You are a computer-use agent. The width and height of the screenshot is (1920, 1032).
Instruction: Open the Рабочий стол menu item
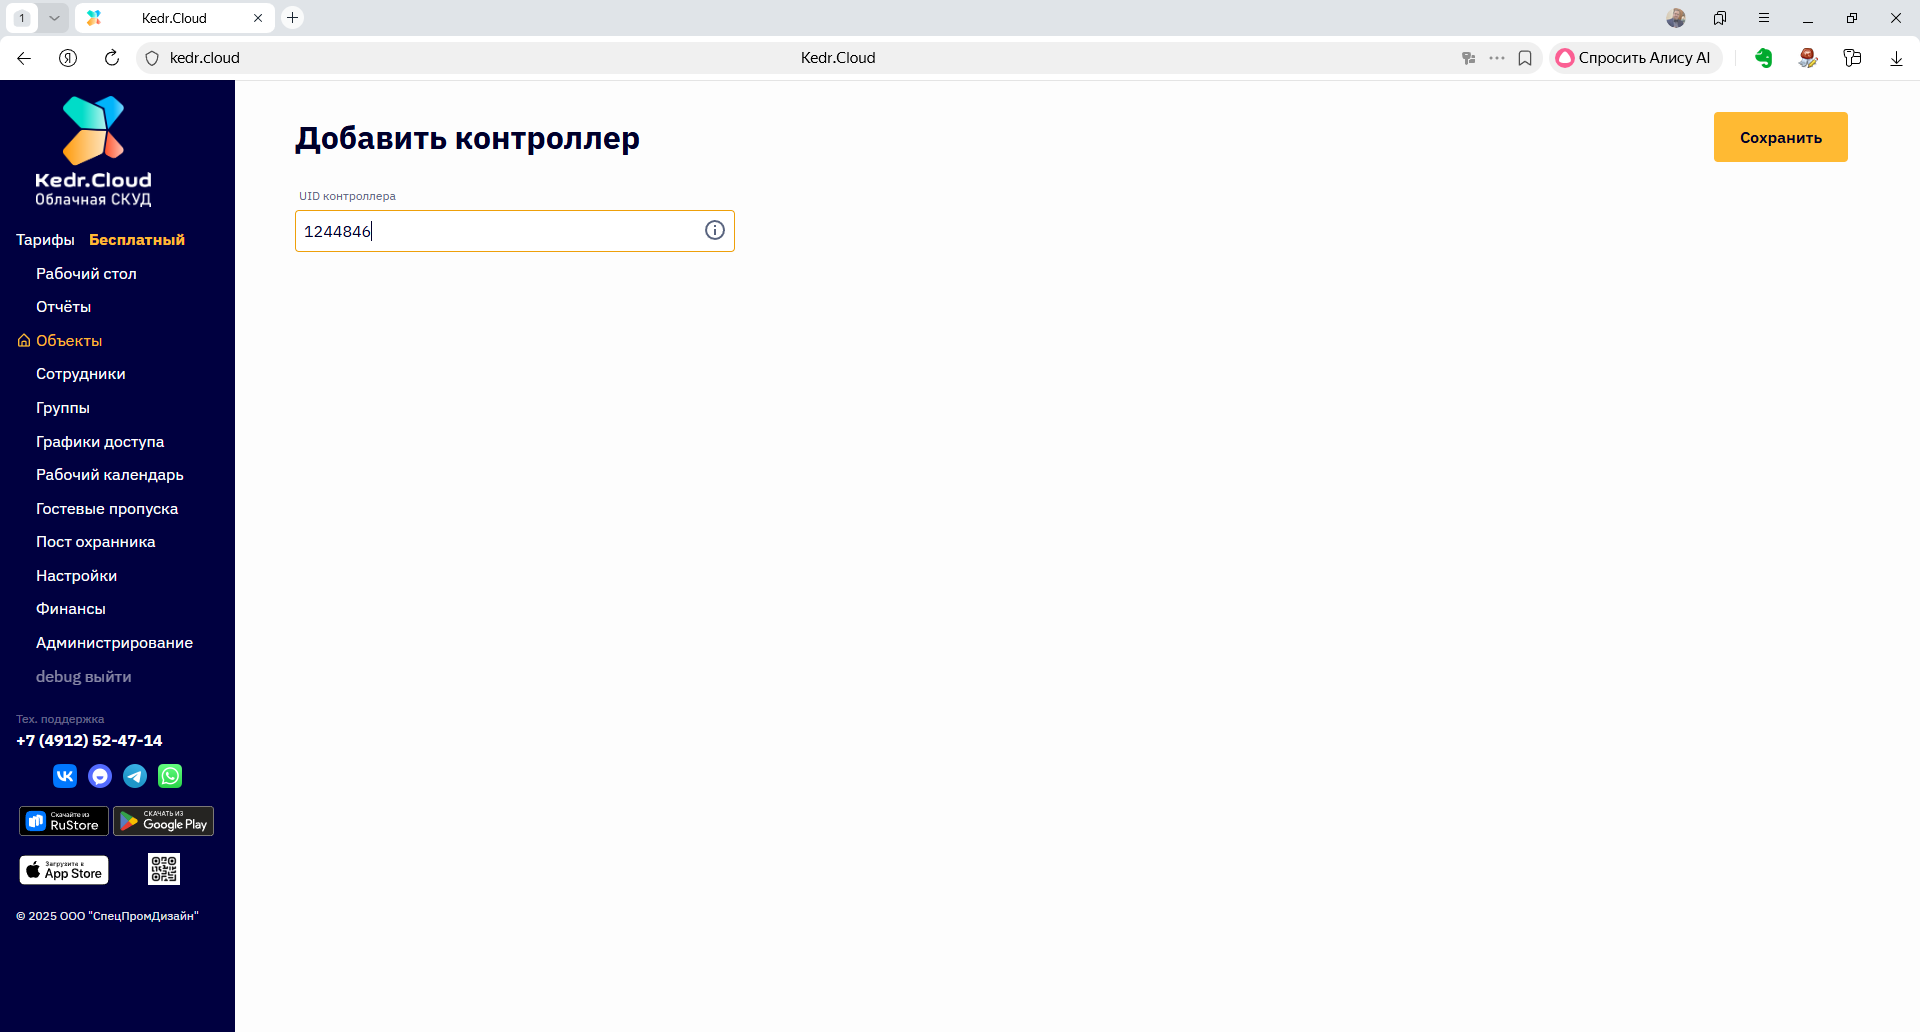pos(86,274)
